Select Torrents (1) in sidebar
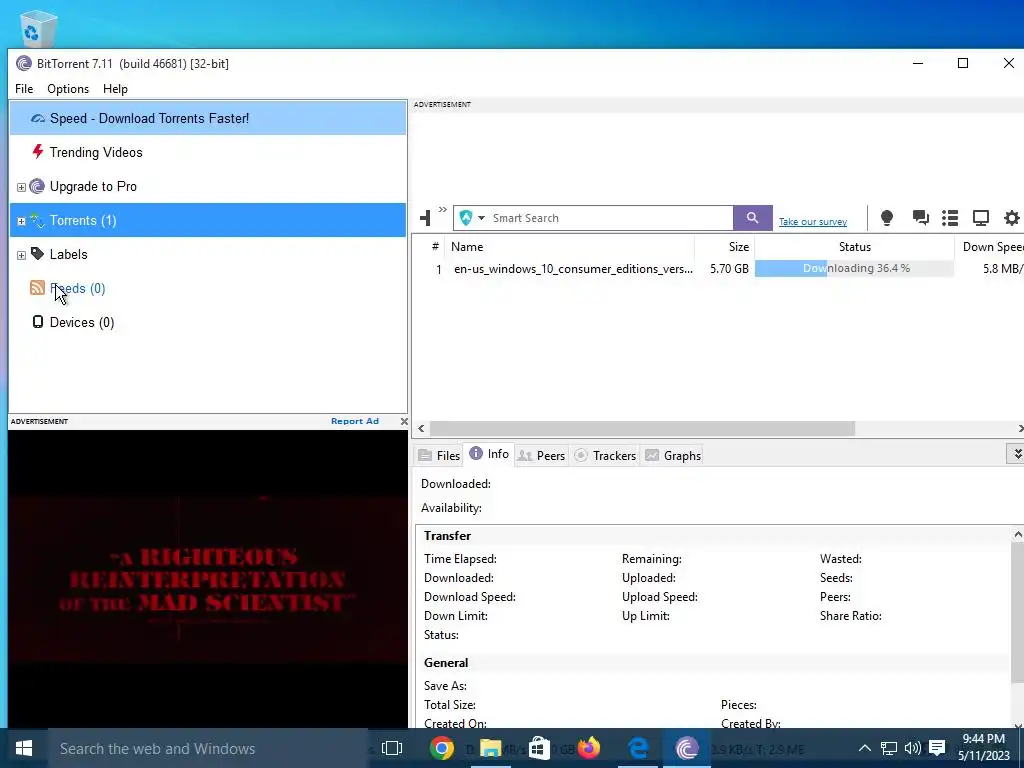This screenshot has height=768, width=1024. 208,220
